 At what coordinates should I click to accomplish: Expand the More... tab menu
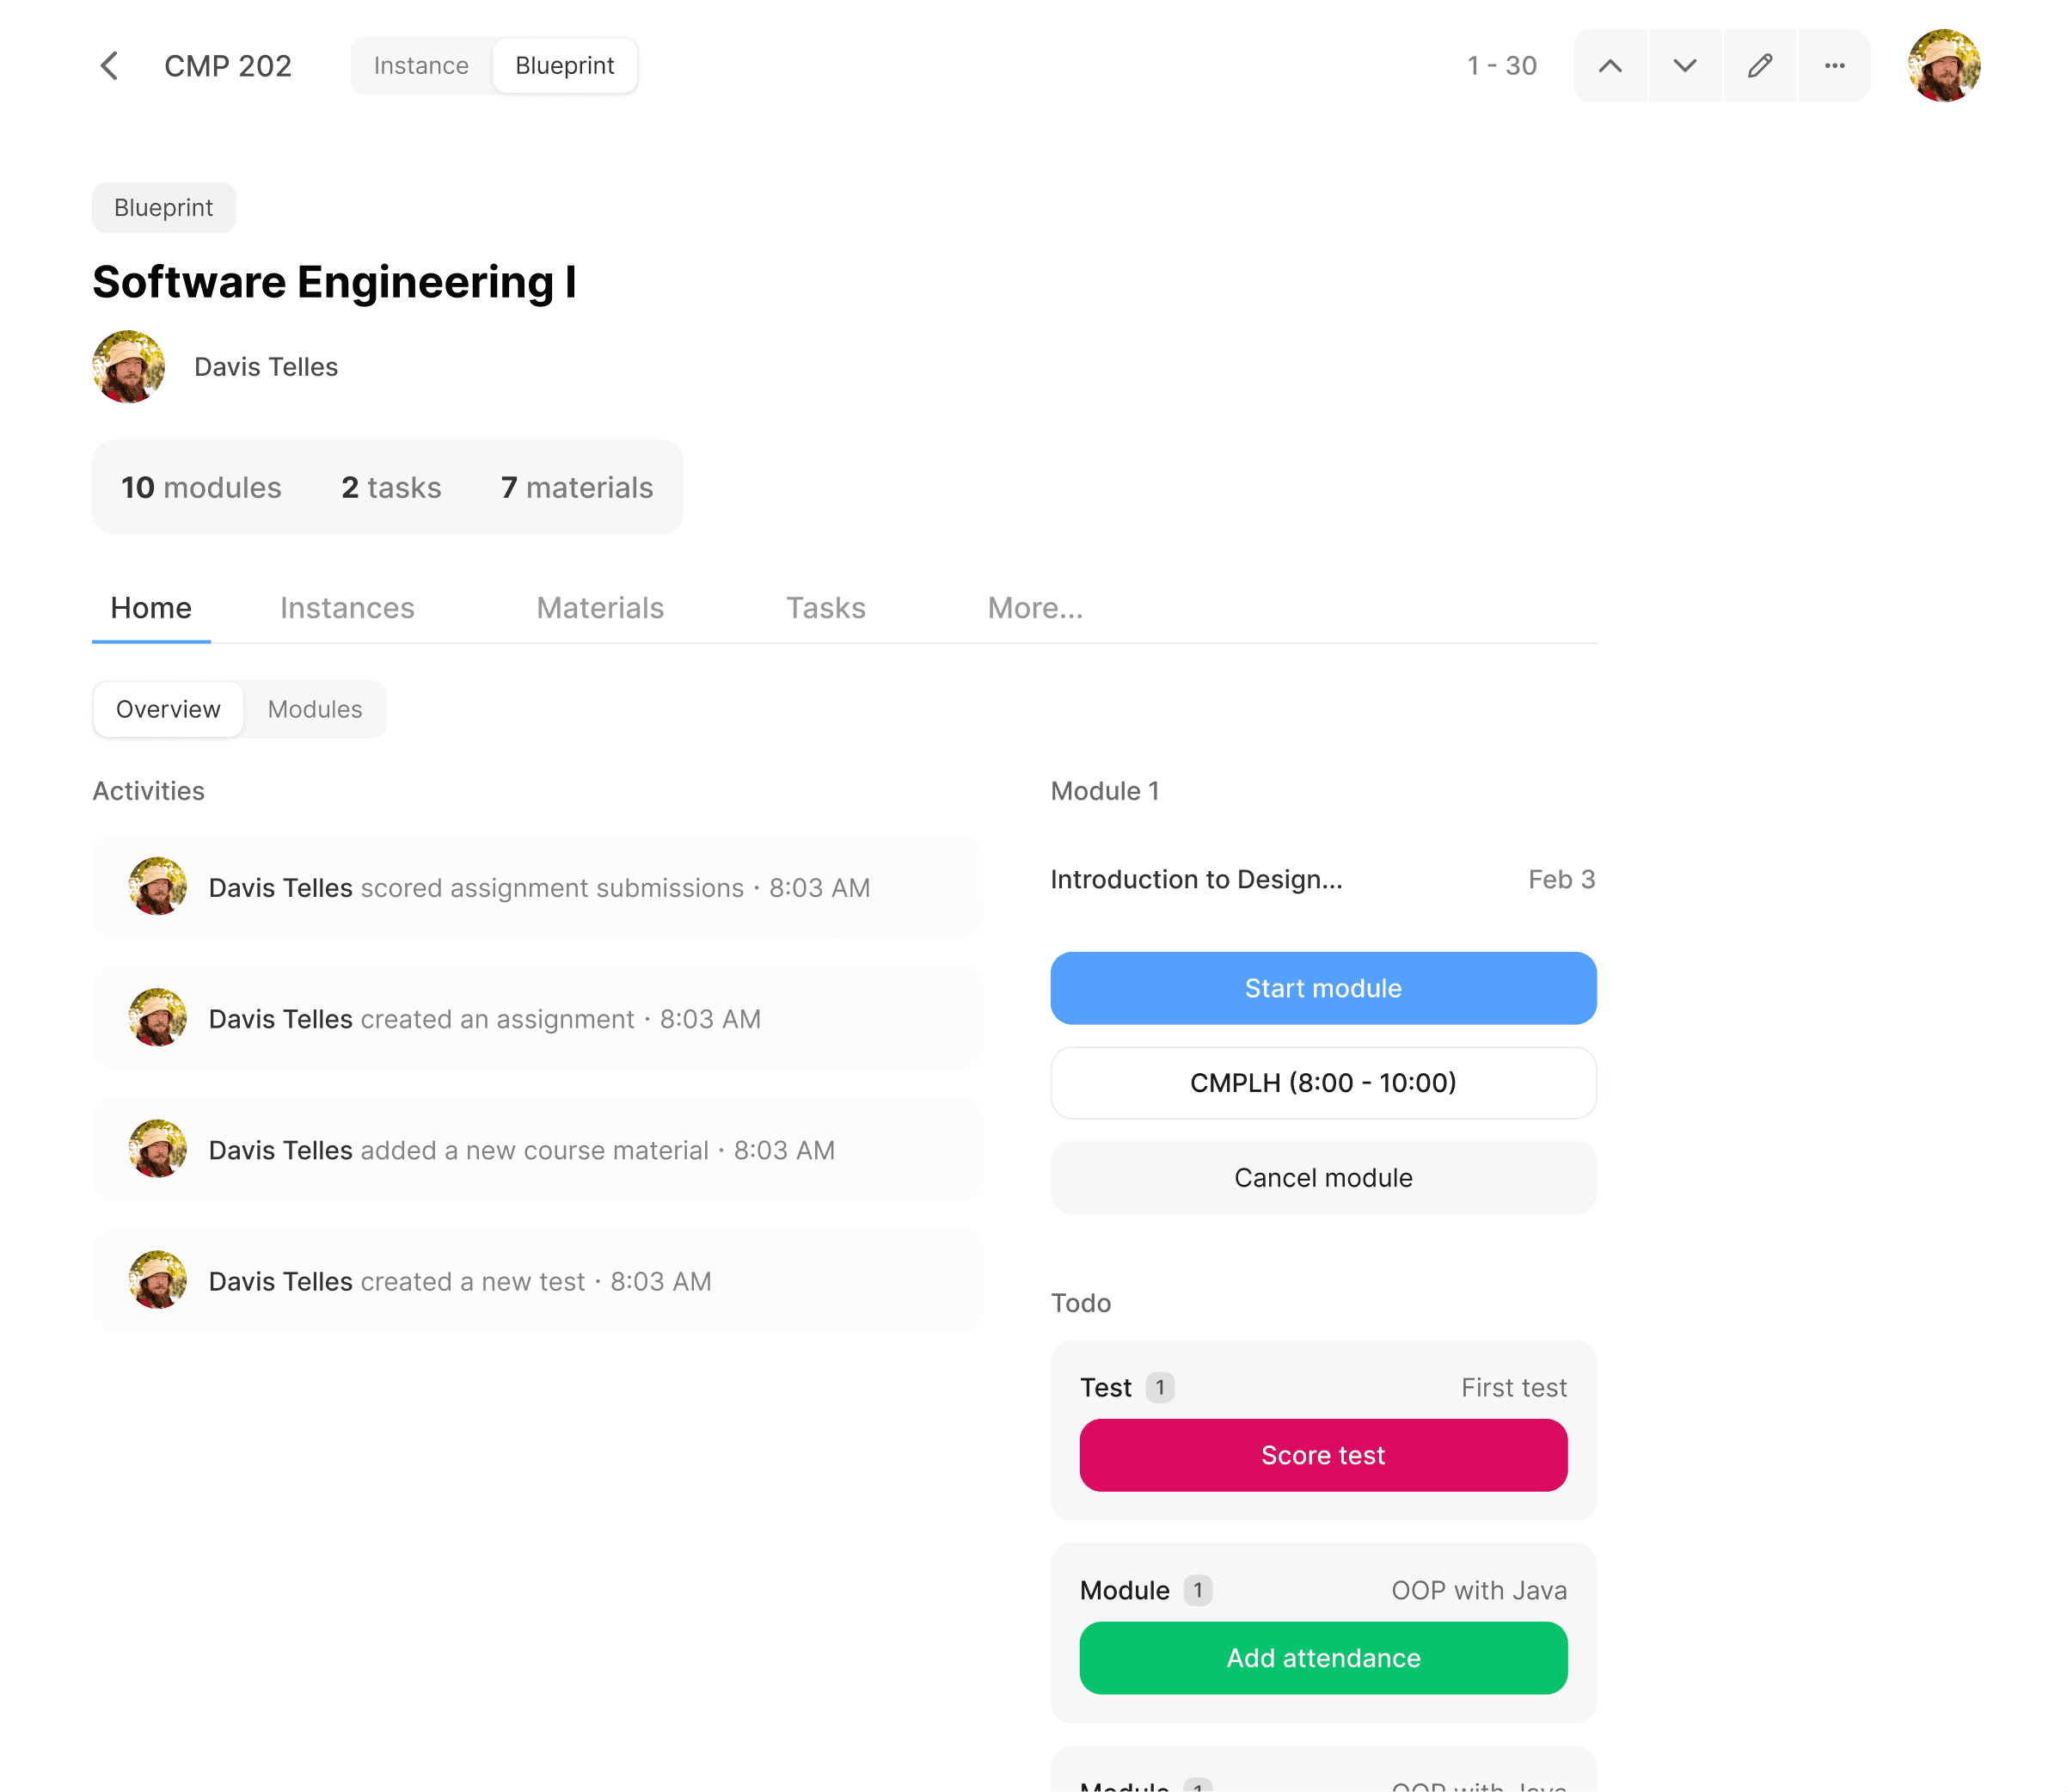click(x=1035, y=608)
